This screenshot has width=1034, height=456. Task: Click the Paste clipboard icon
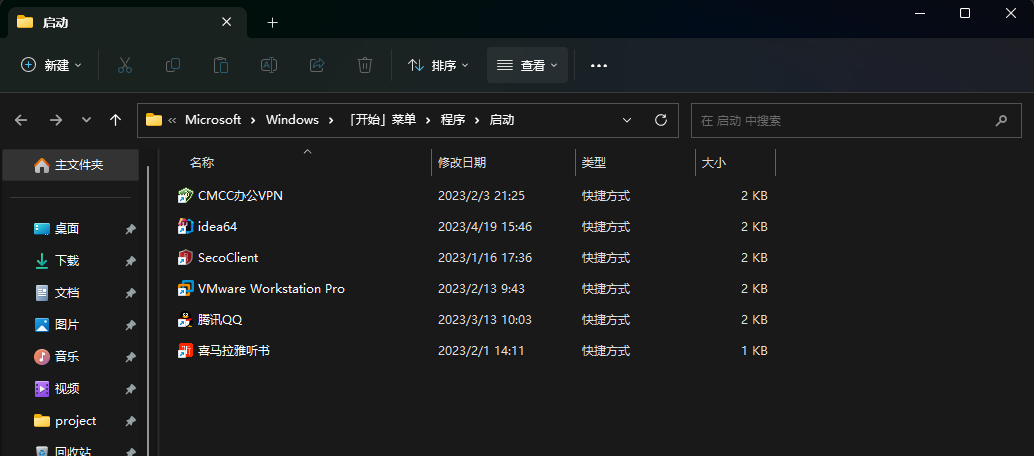[221, 65]
